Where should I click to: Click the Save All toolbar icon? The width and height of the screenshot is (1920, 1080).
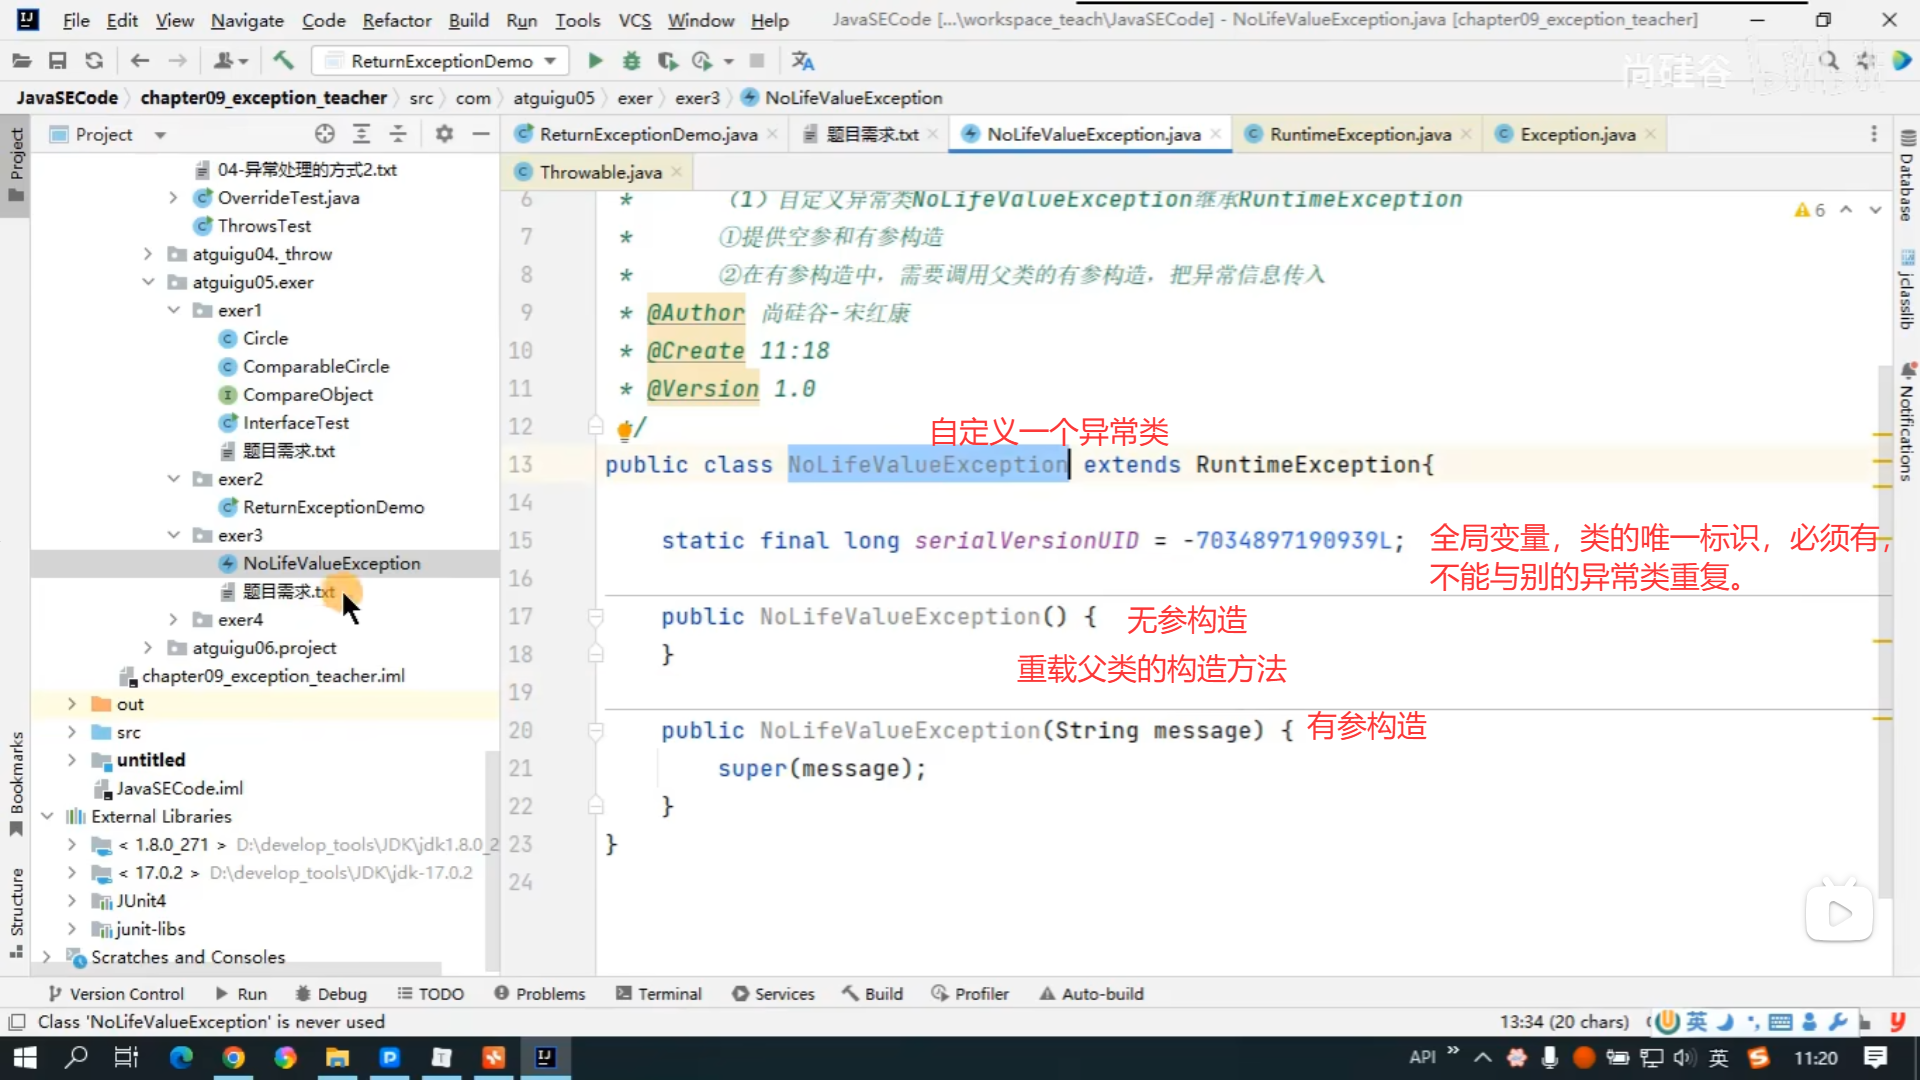click(x=57, y=61)
